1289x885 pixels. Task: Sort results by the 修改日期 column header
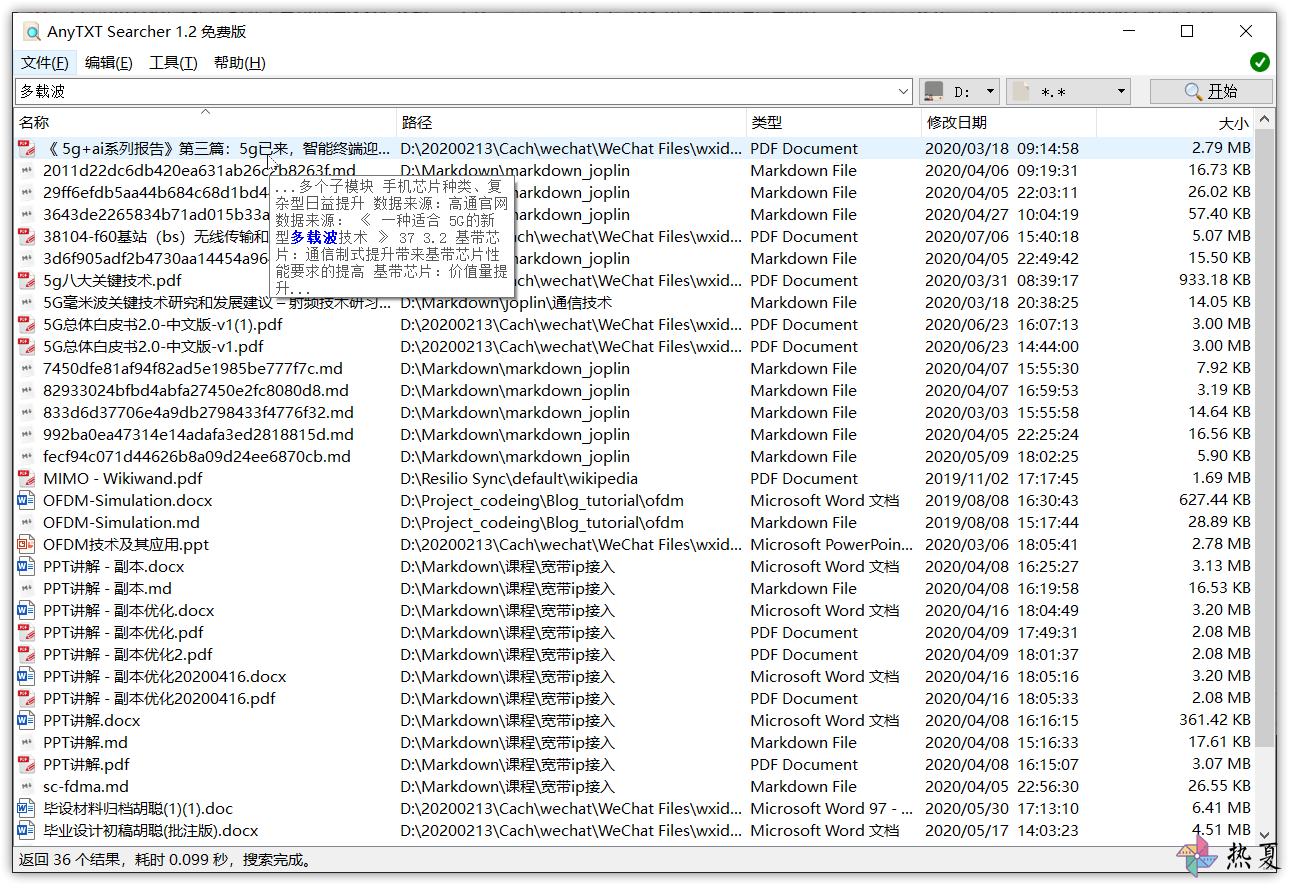1008,123
